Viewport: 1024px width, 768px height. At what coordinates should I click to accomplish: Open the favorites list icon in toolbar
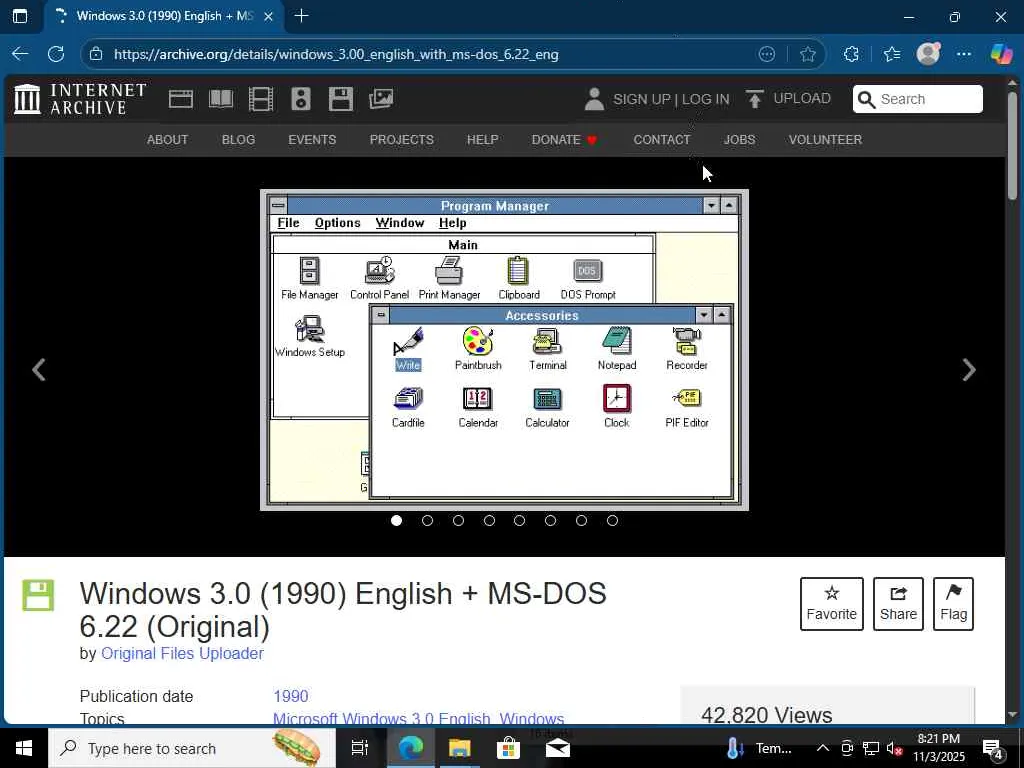[891, 54]
